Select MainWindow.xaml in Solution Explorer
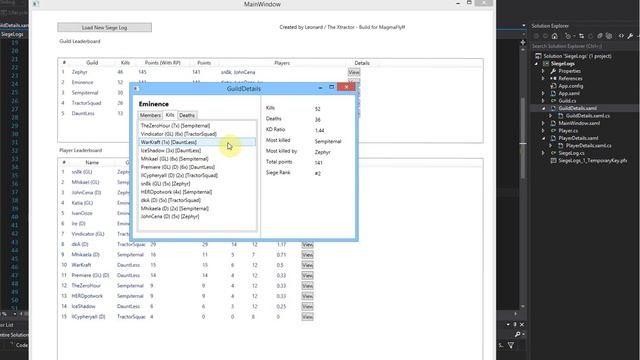640x360 pixels. [579, 123]
